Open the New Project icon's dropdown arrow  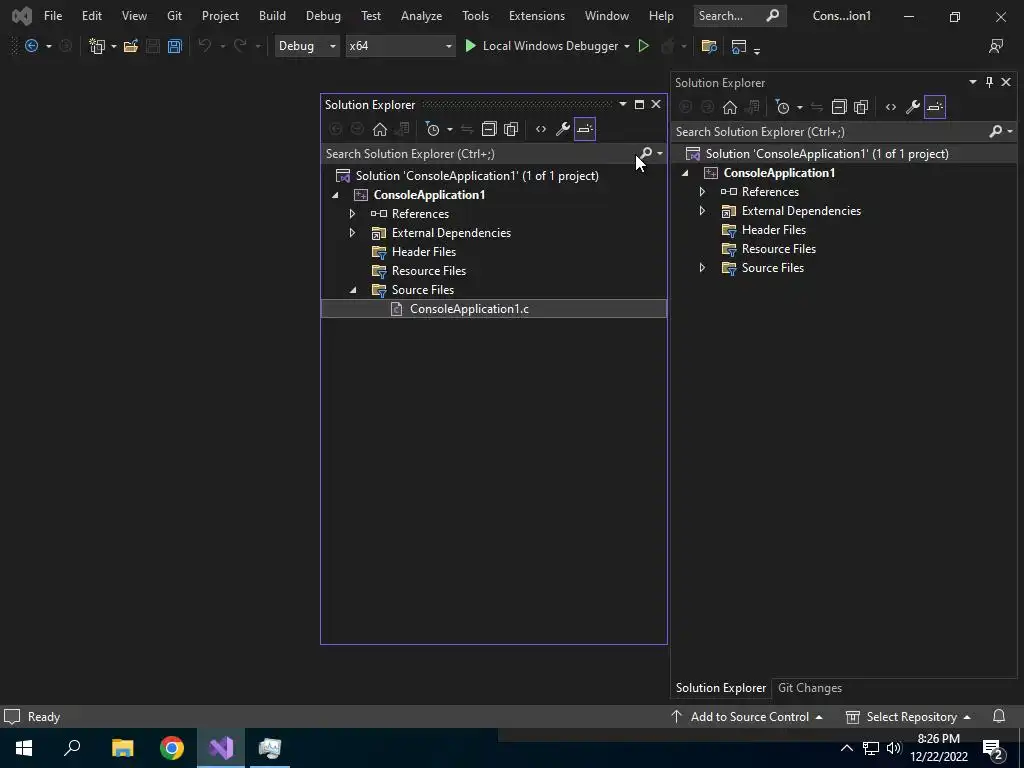tap(114, 46)
